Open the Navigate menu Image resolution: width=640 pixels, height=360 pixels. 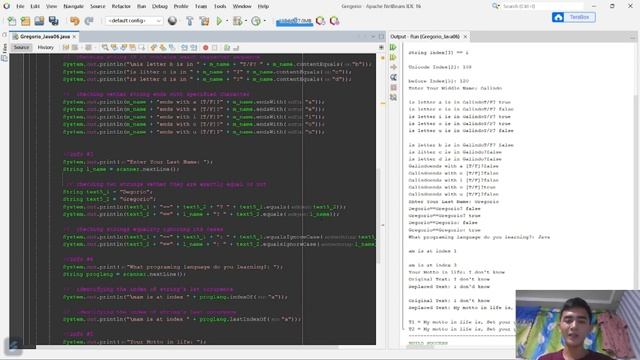click(73, 6)
